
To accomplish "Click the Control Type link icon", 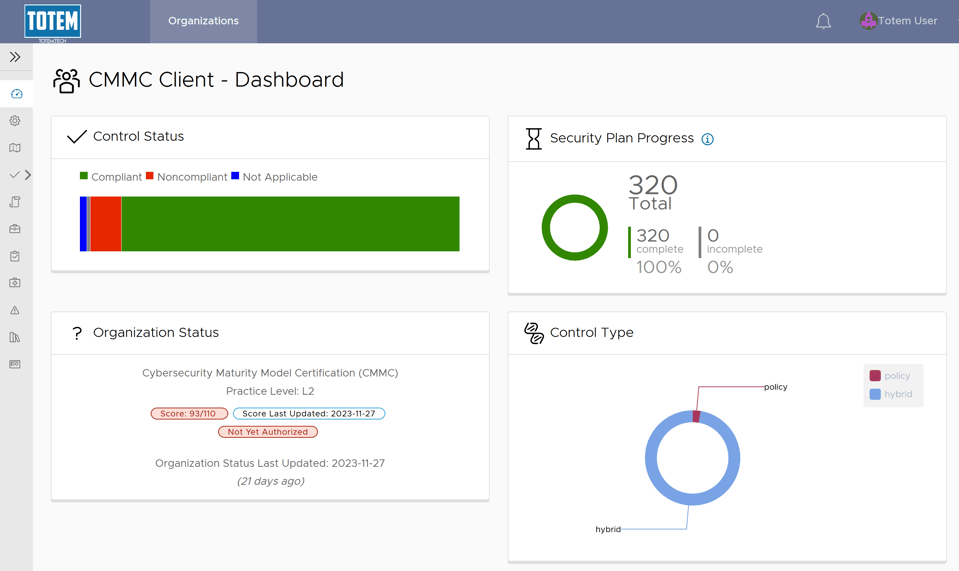I will [534, 333].
